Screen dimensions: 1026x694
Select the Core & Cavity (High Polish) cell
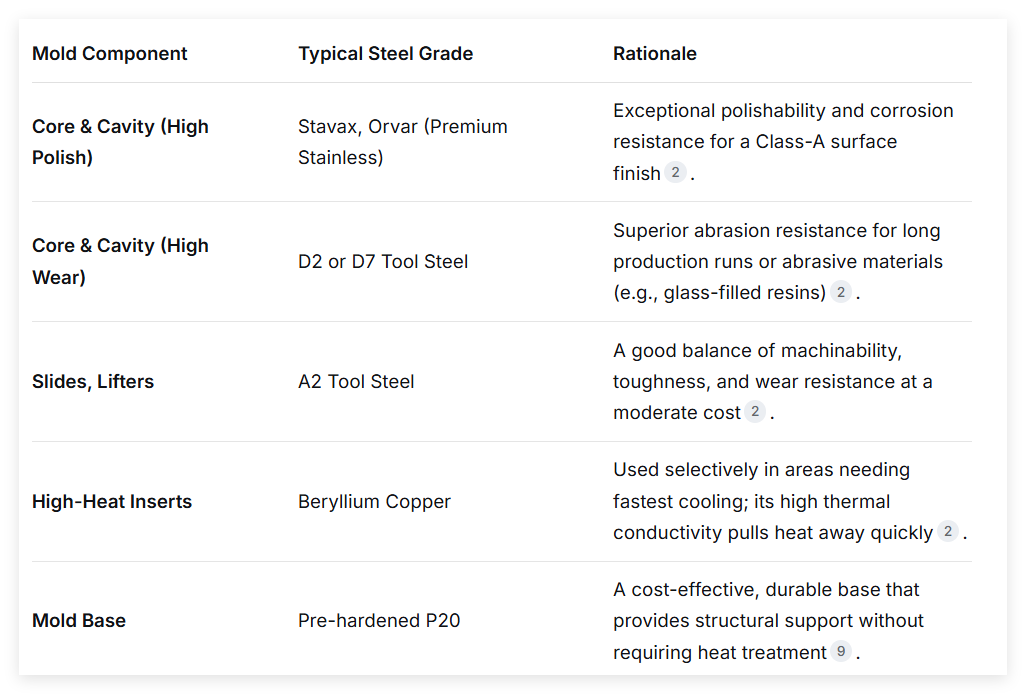120,142
